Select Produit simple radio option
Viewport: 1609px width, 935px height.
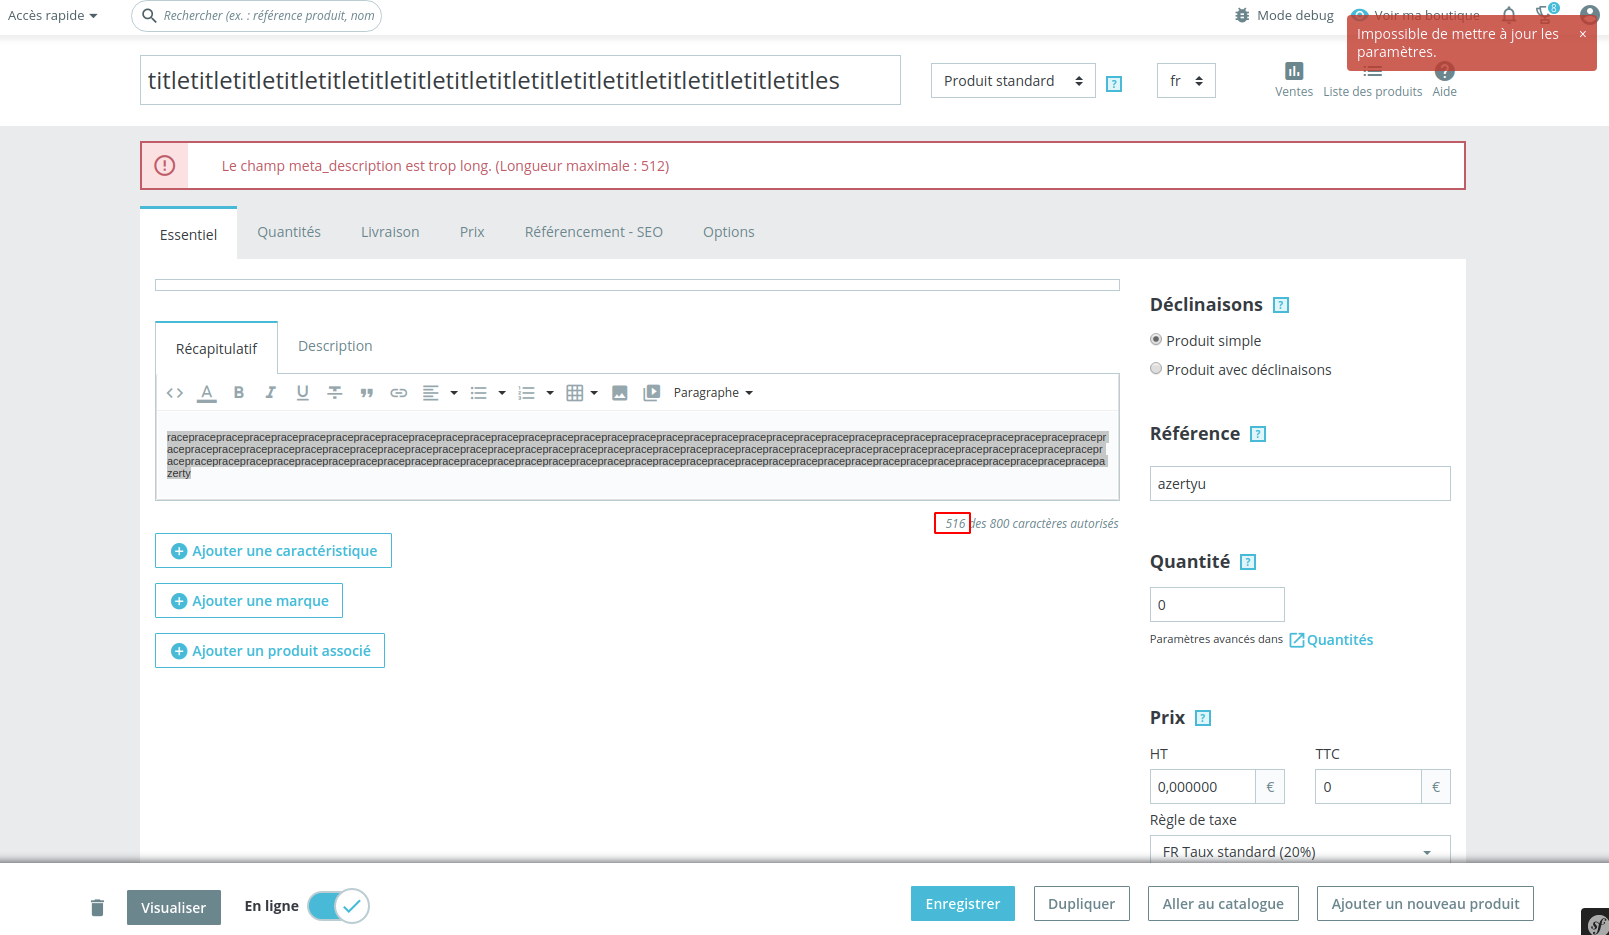coord(1156,340)
